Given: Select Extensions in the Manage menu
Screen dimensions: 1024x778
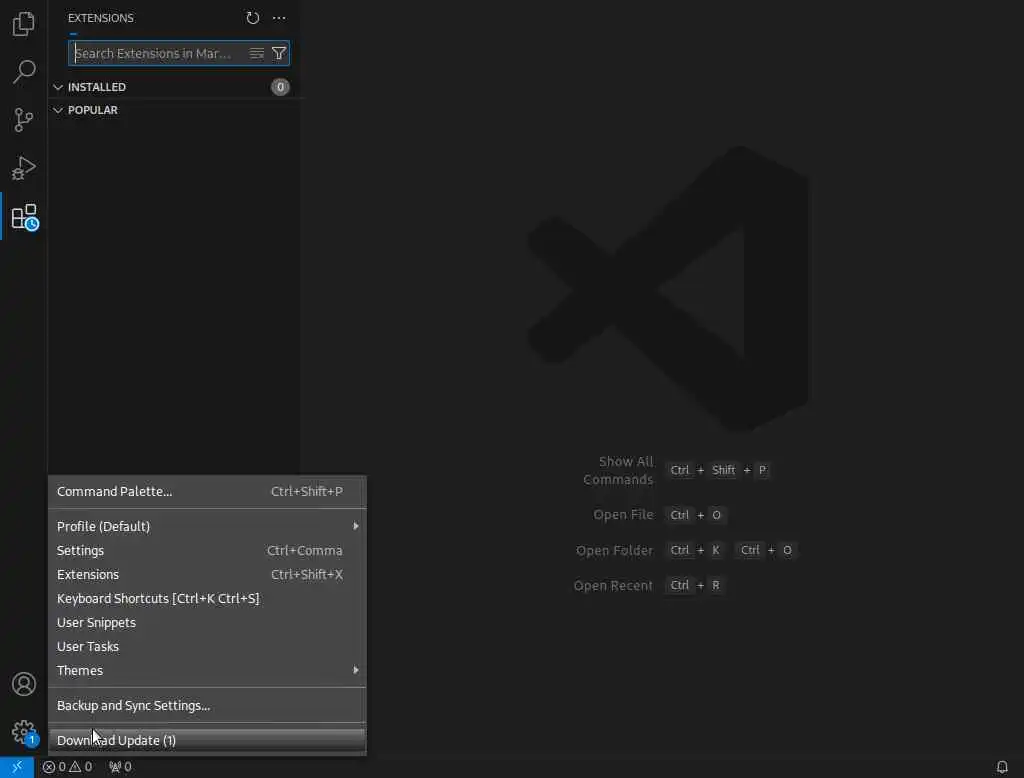Looking at the screenshot, I should (208, 574).
